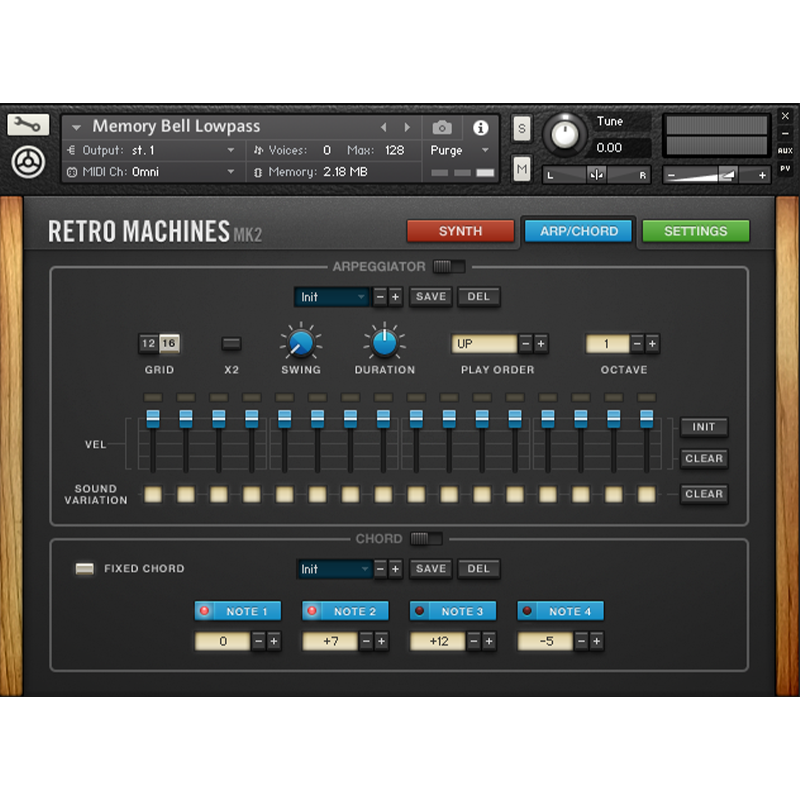Click the Play Order UP value field
This screenshot has height=800, width=800.
(484, 344)
